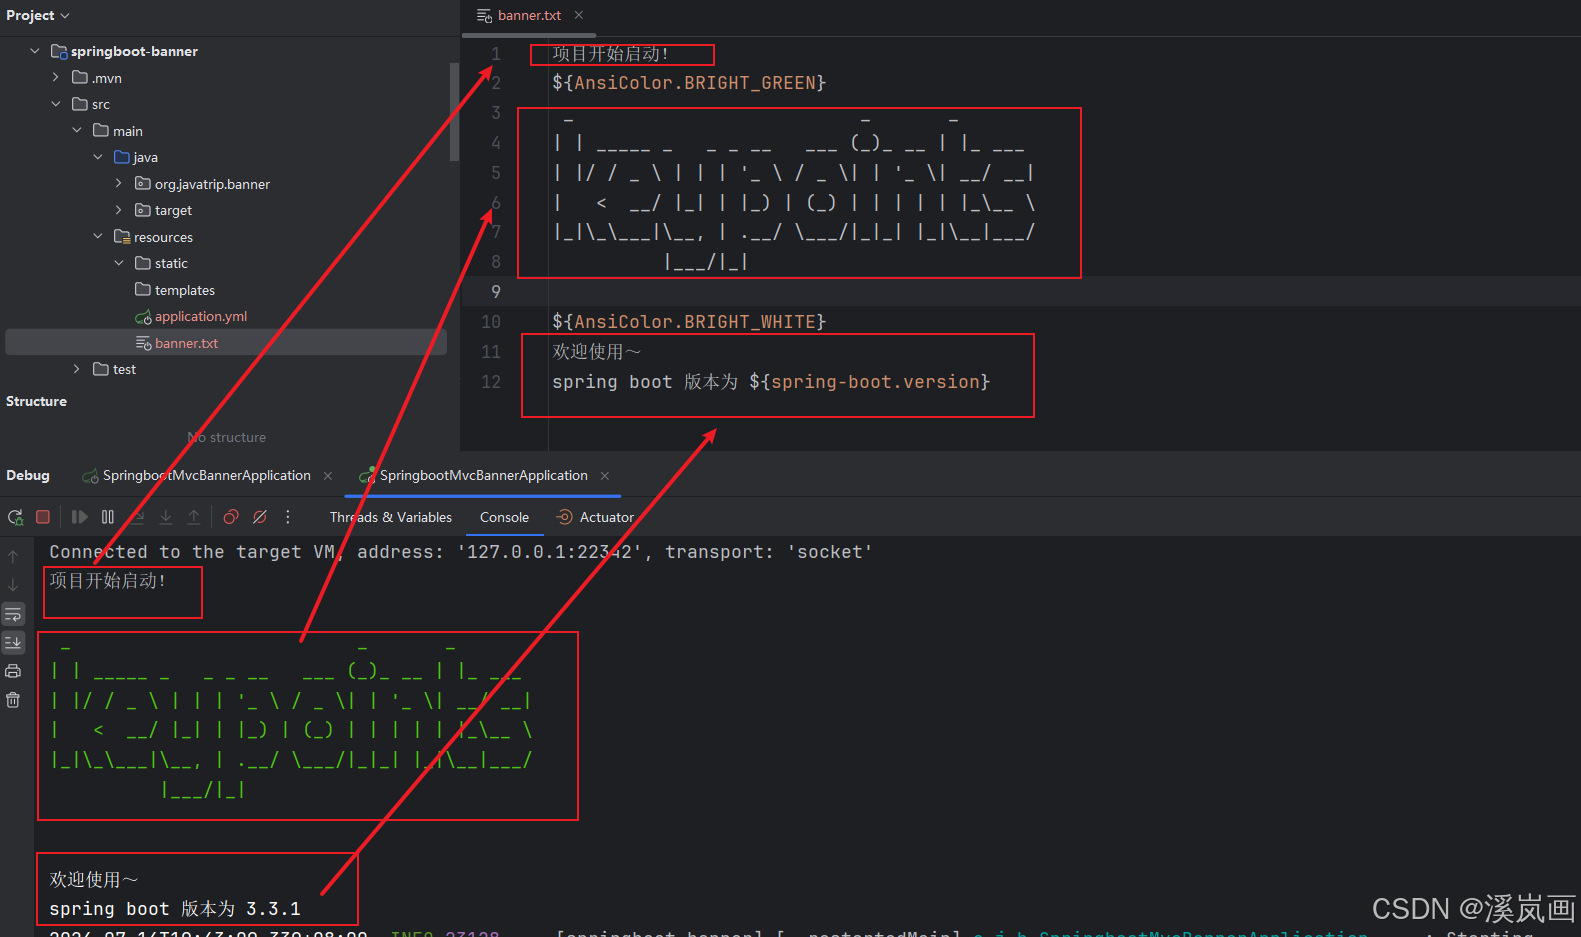Viewport: 1581px width, 937px height.
Task: Switch to Console tab
Action: 504,517
